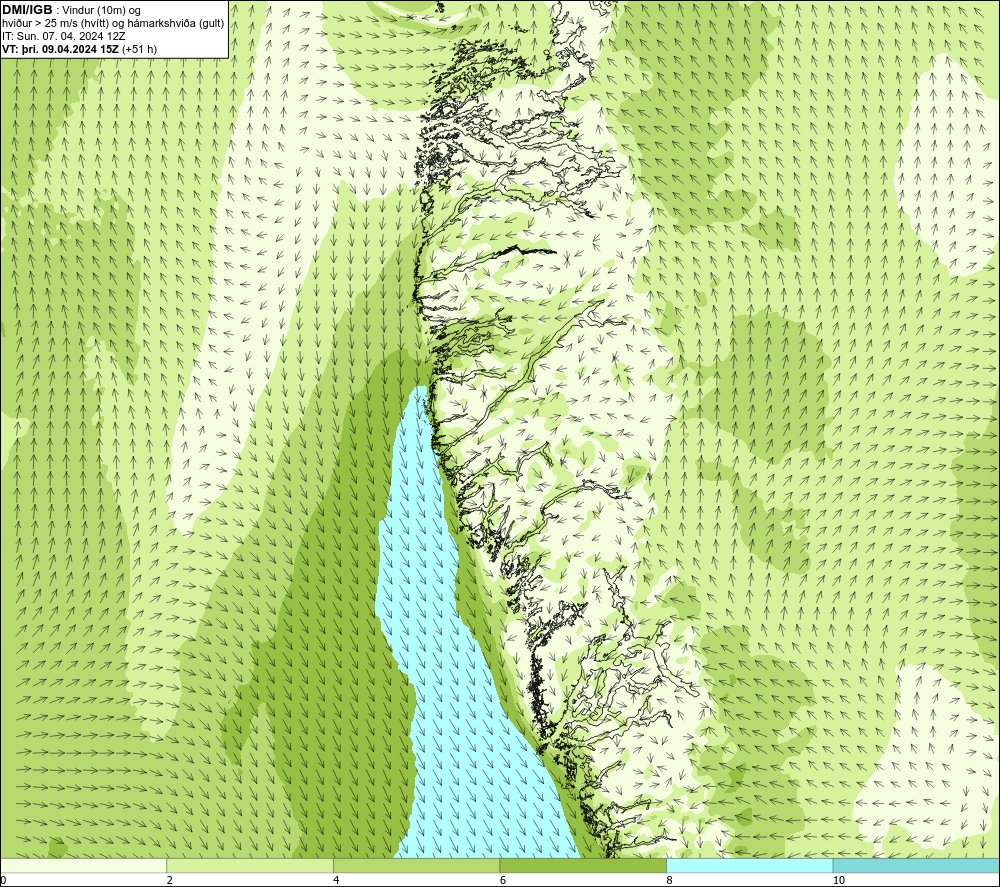Viewport: 1000px width, 887px height.
Task: Click the valid time 'VT: þri. 09.04.2024 15Z'
Action: (61, 49)
